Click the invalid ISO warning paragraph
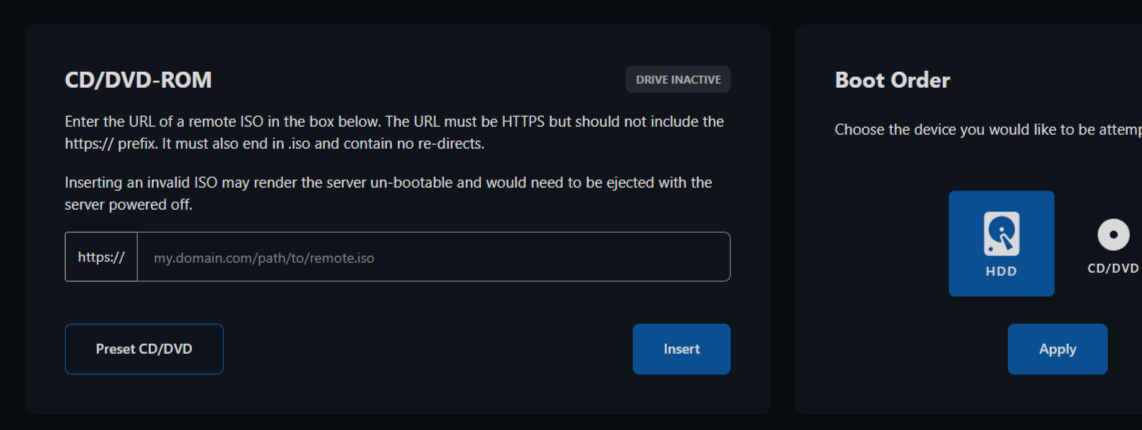Image resolution: width=1142 pixels, height=430 pixels. [x=388, y=193]
